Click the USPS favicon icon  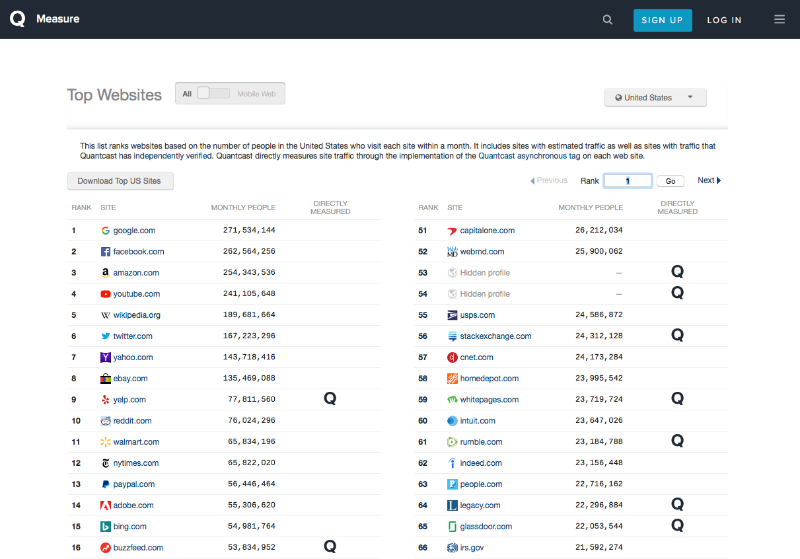point(452,315)
